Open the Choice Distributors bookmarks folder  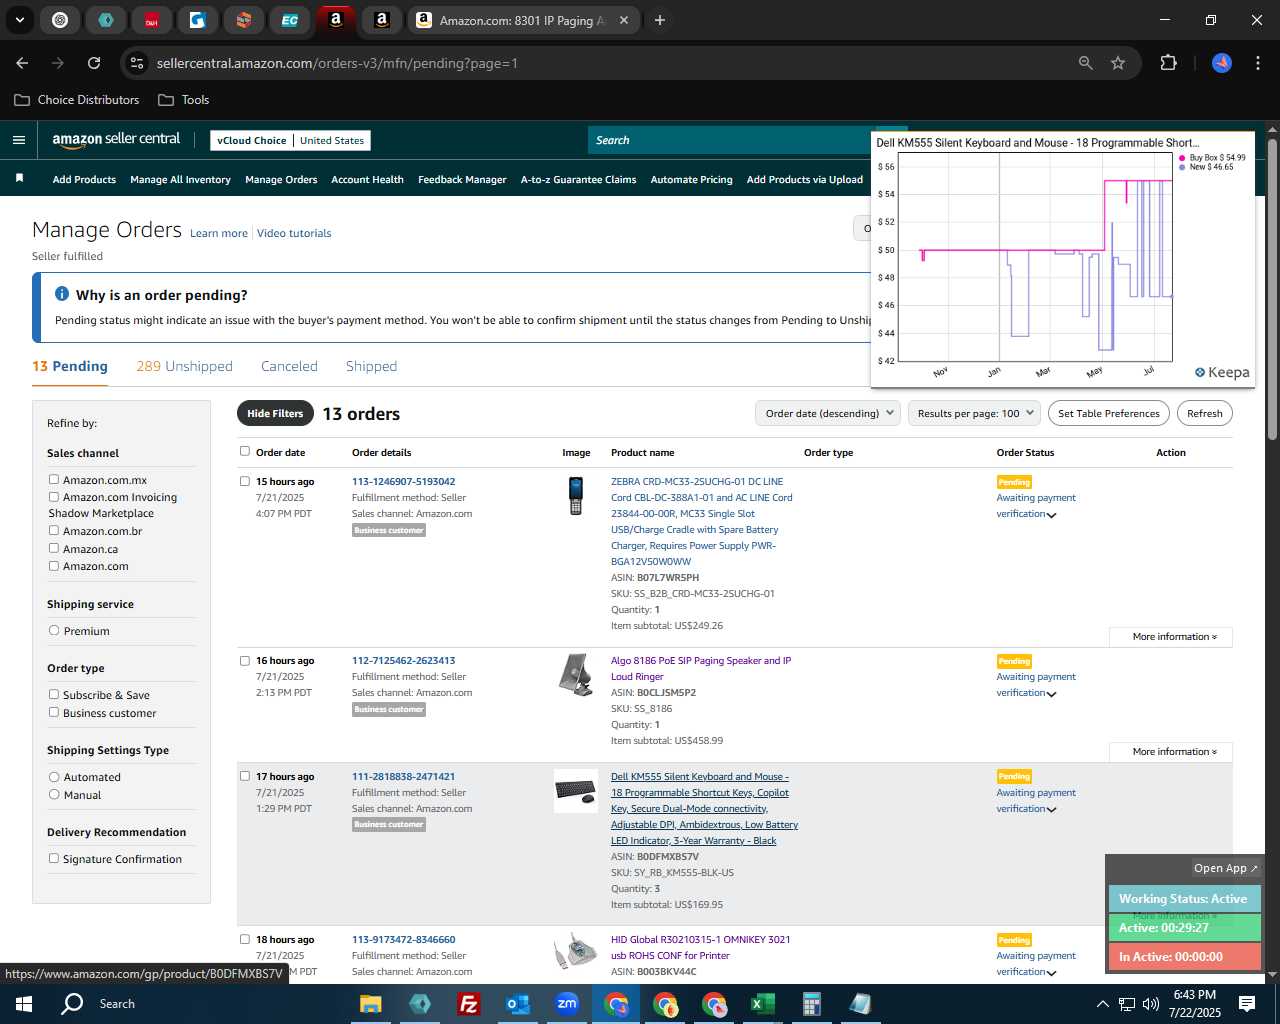pyautogui.click(x=77, y=100)
